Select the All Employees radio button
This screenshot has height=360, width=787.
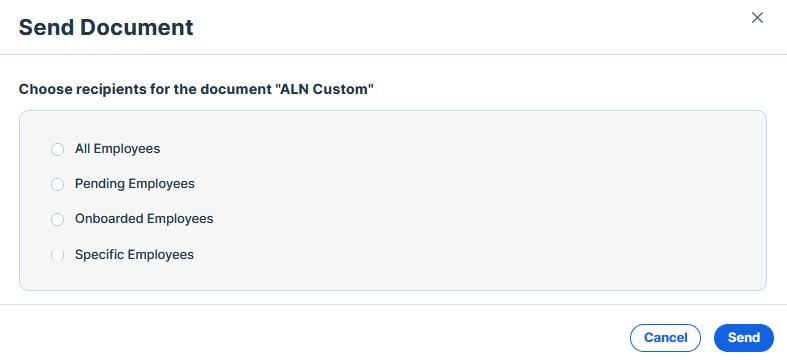(58, 150)
